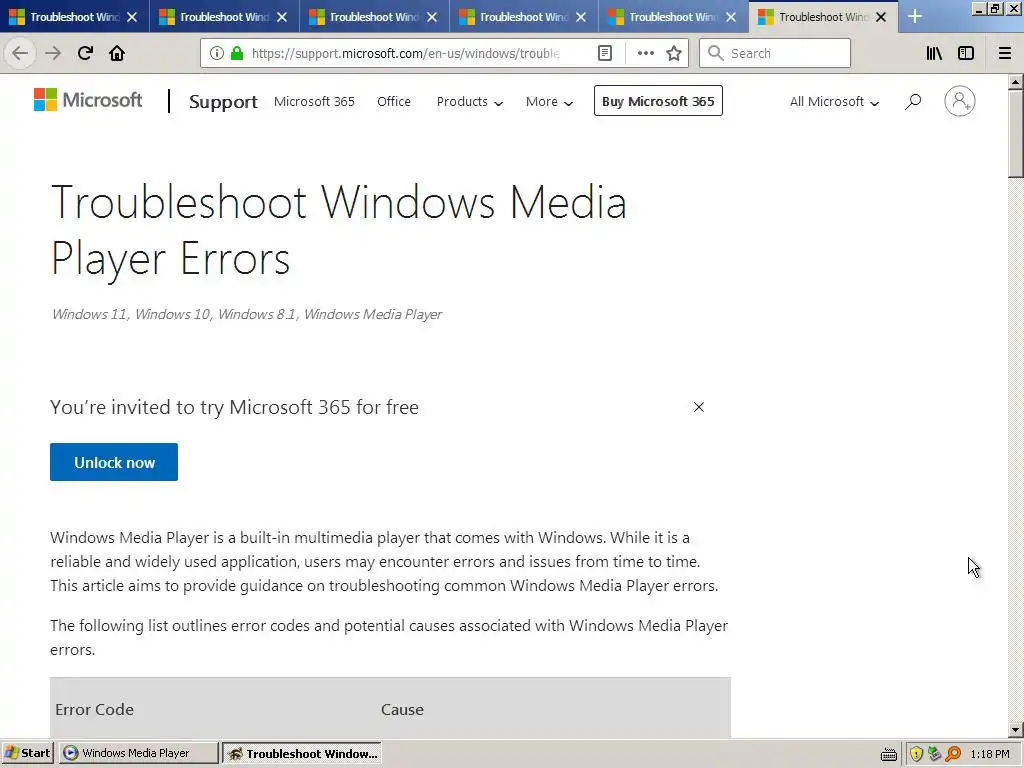The width and height of the screenshot is (1024, 768).
Task: Dismiss the Microsoft 365 invitation banner
Action: [699, 407]
